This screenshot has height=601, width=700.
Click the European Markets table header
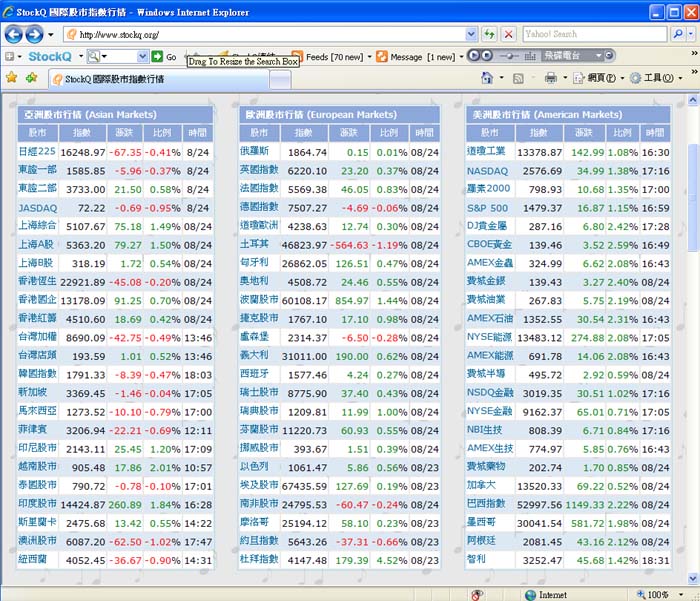(339, 115)
